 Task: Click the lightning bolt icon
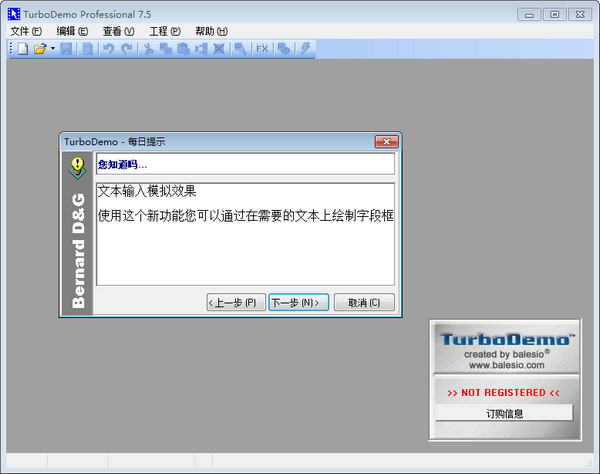click(305, 49)
